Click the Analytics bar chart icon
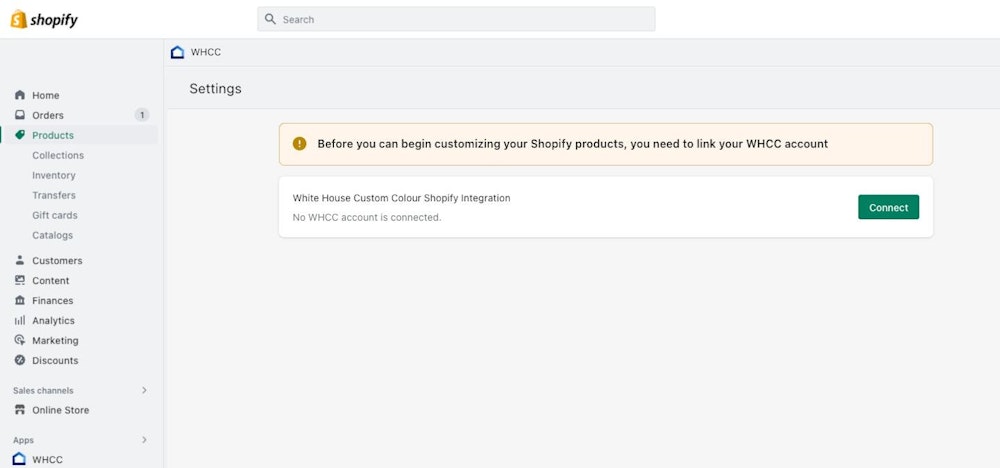 20,320
